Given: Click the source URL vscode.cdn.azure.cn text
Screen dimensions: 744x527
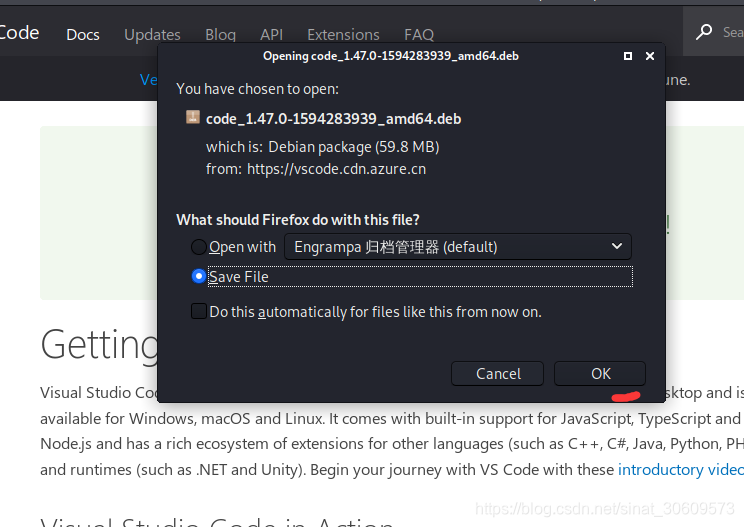Looking at the screenshot, I should pyautogui.click(x=336, y=169).
